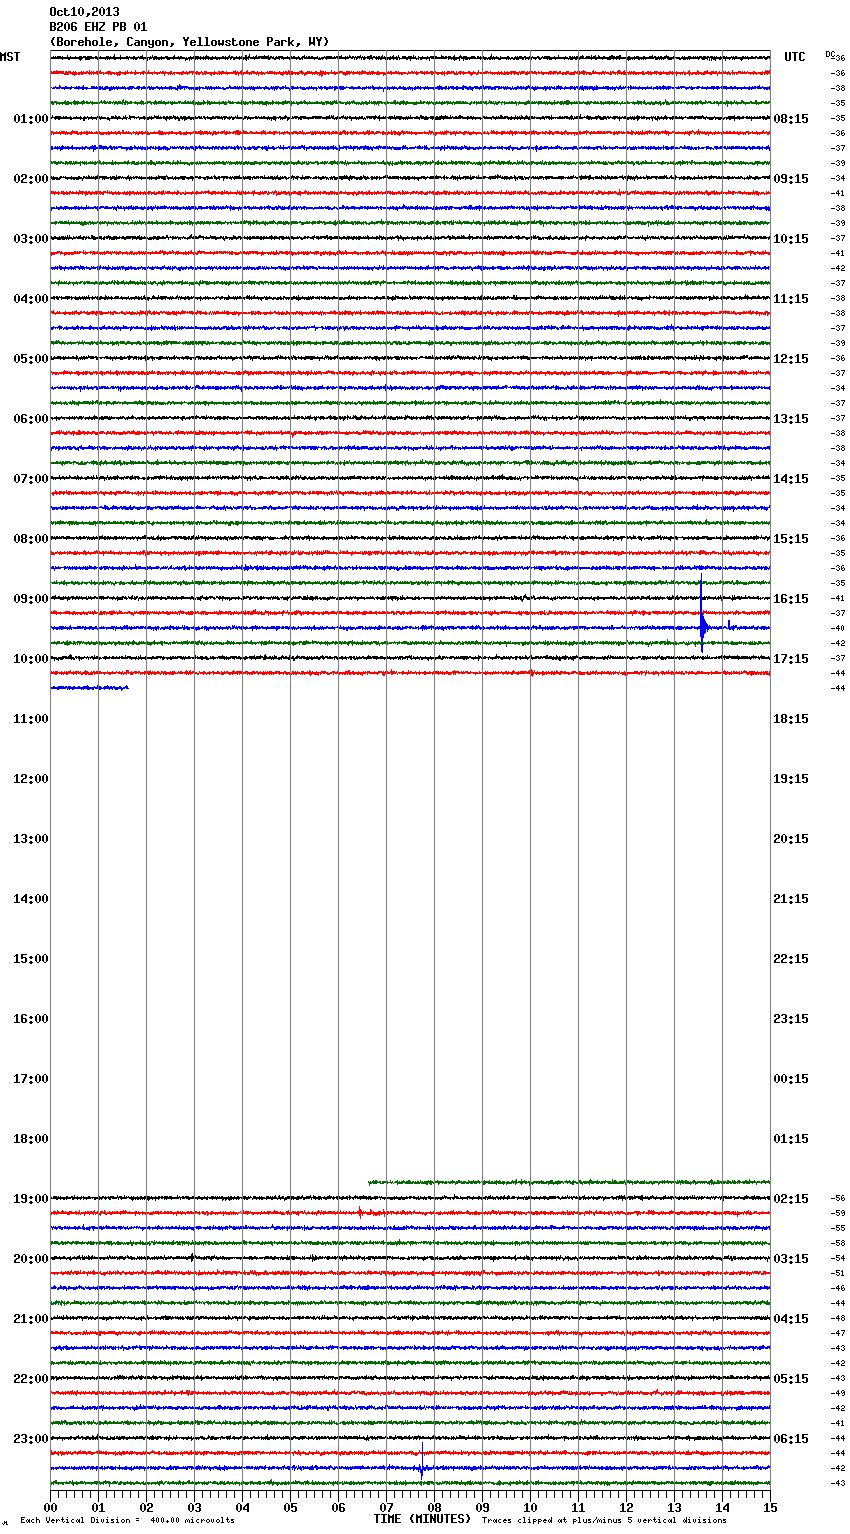Click the 09:15 UTC time label
The image size is (850, 1534).
[791, 179]
